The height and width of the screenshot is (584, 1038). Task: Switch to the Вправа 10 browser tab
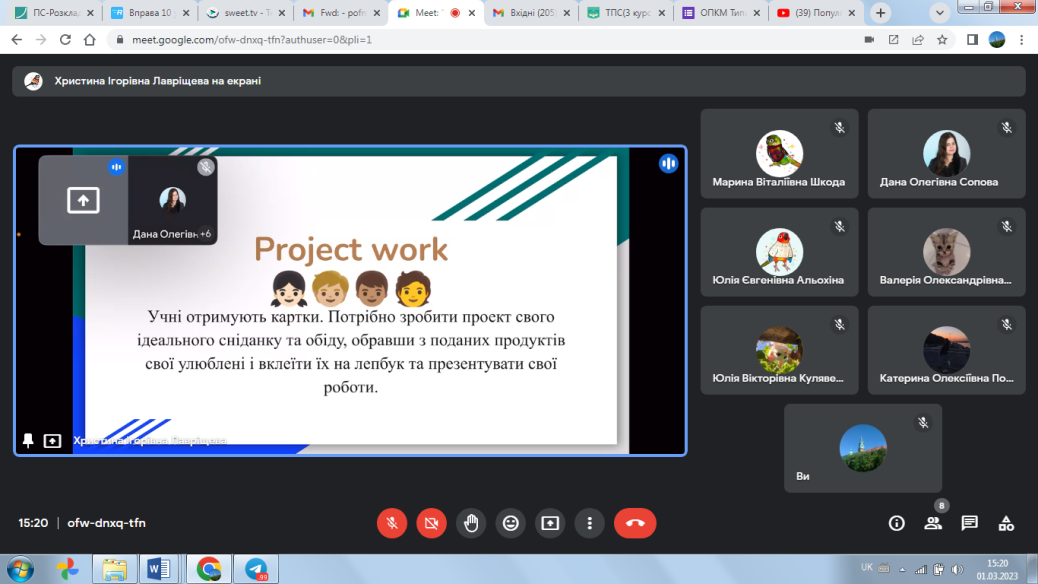[151, 13]
